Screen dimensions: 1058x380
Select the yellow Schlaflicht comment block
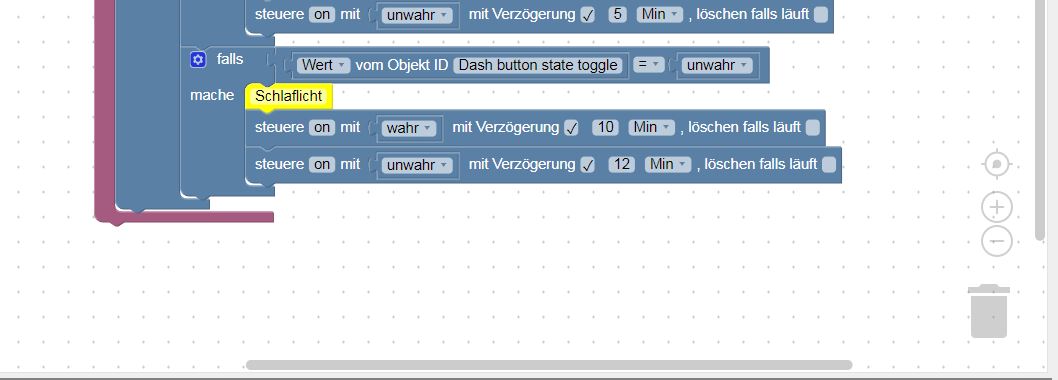pos(289,96)
